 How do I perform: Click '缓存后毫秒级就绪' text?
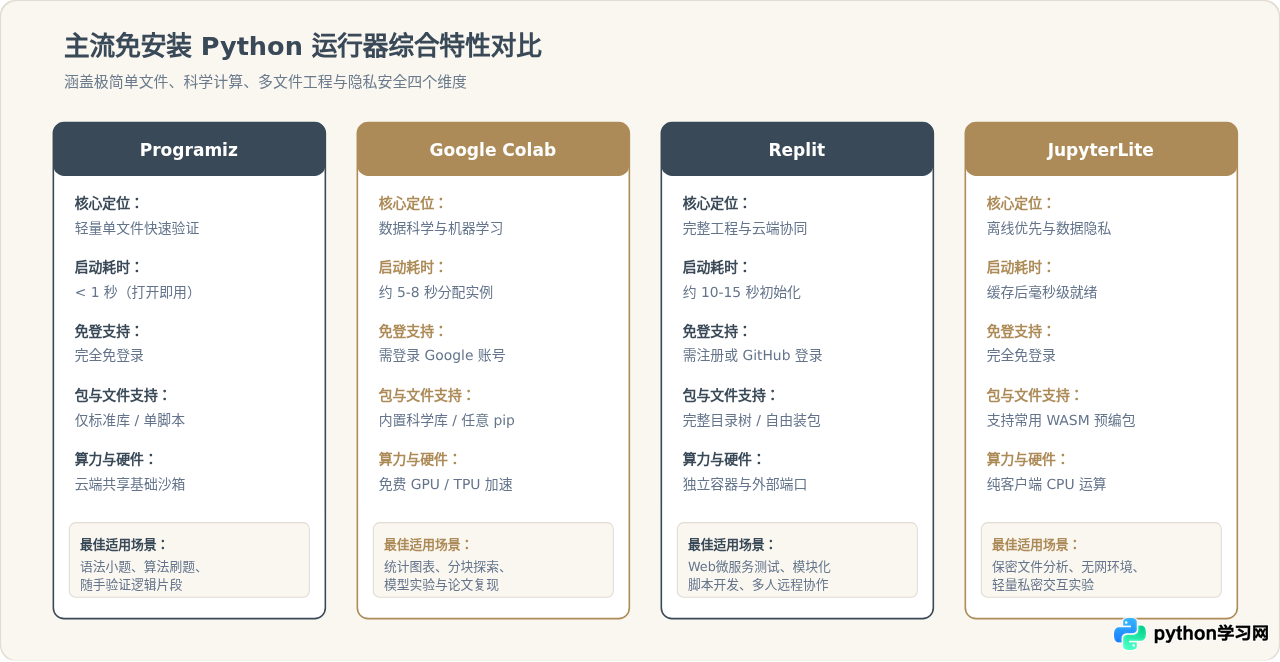click(1042, 292)
